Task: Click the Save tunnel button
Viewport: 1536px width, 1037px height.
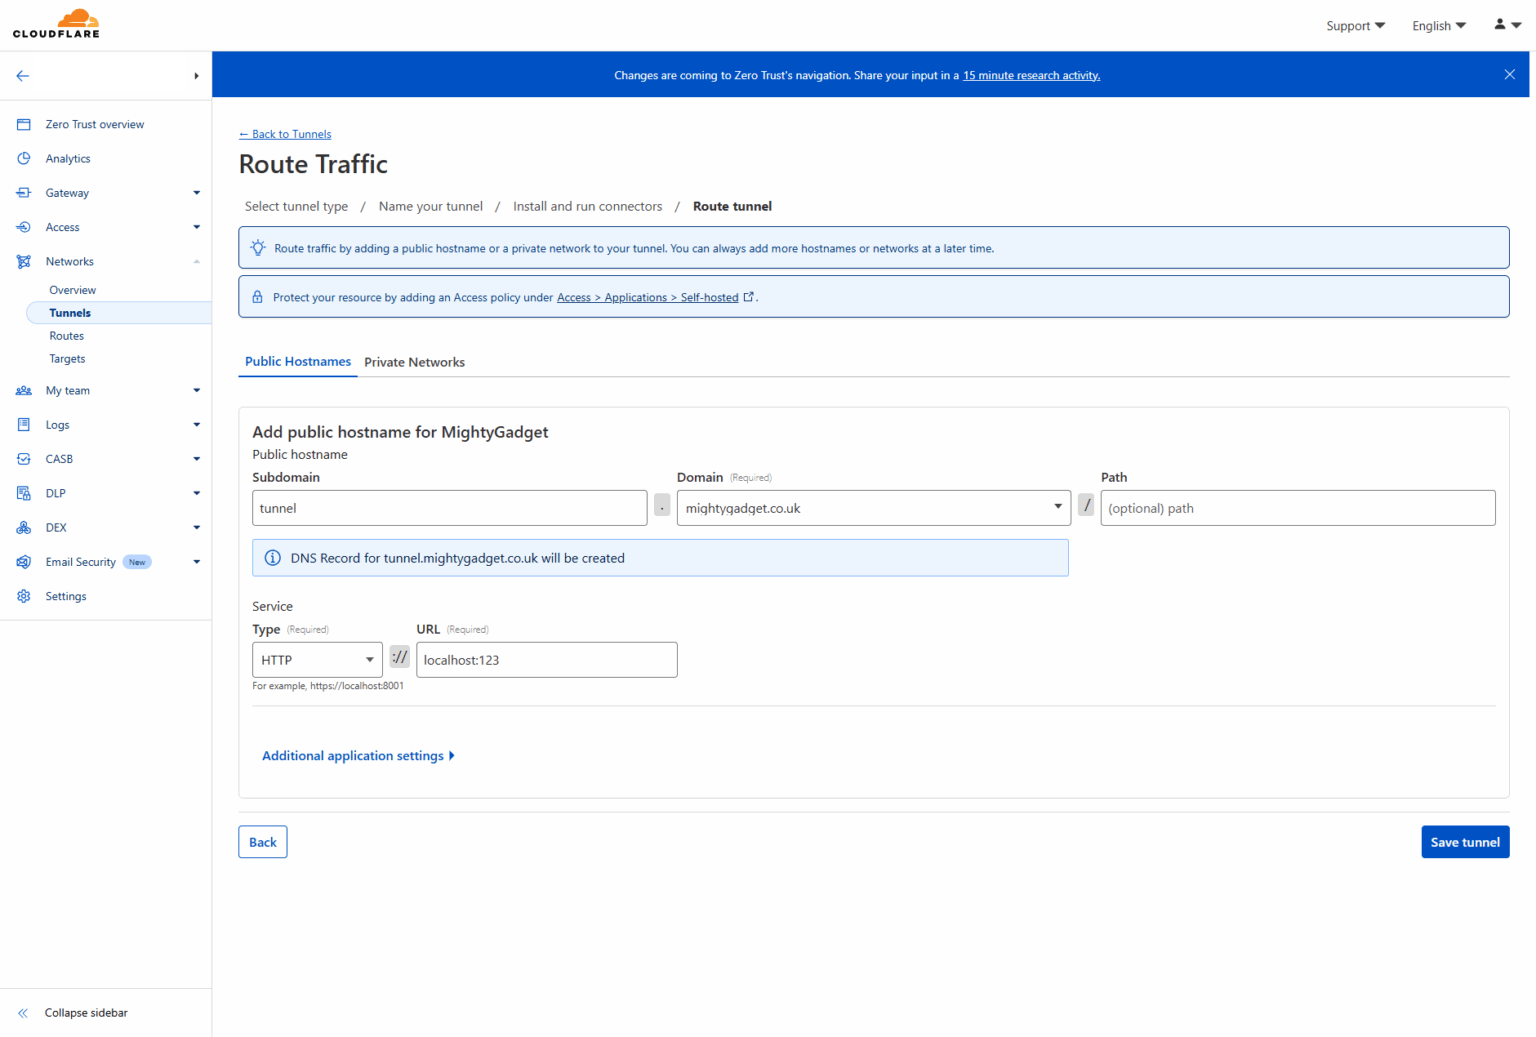Action: click(x=1465, y=841)
